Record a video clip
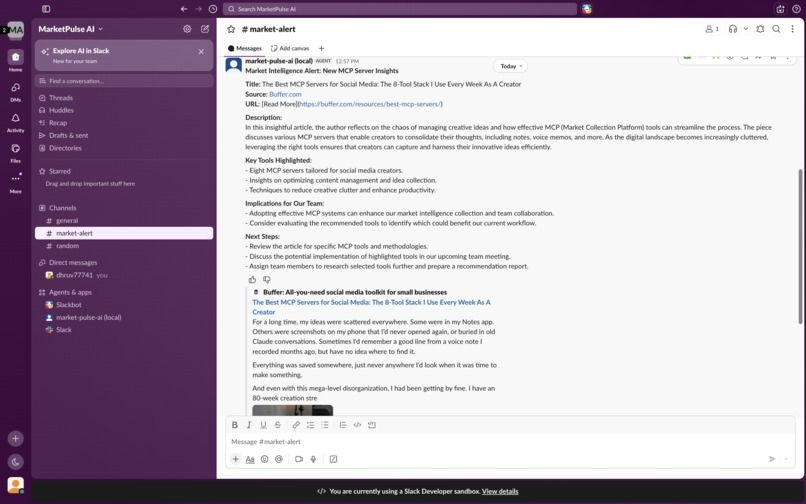Viewport: 806px width, 504px height. (x=299, y=459)
